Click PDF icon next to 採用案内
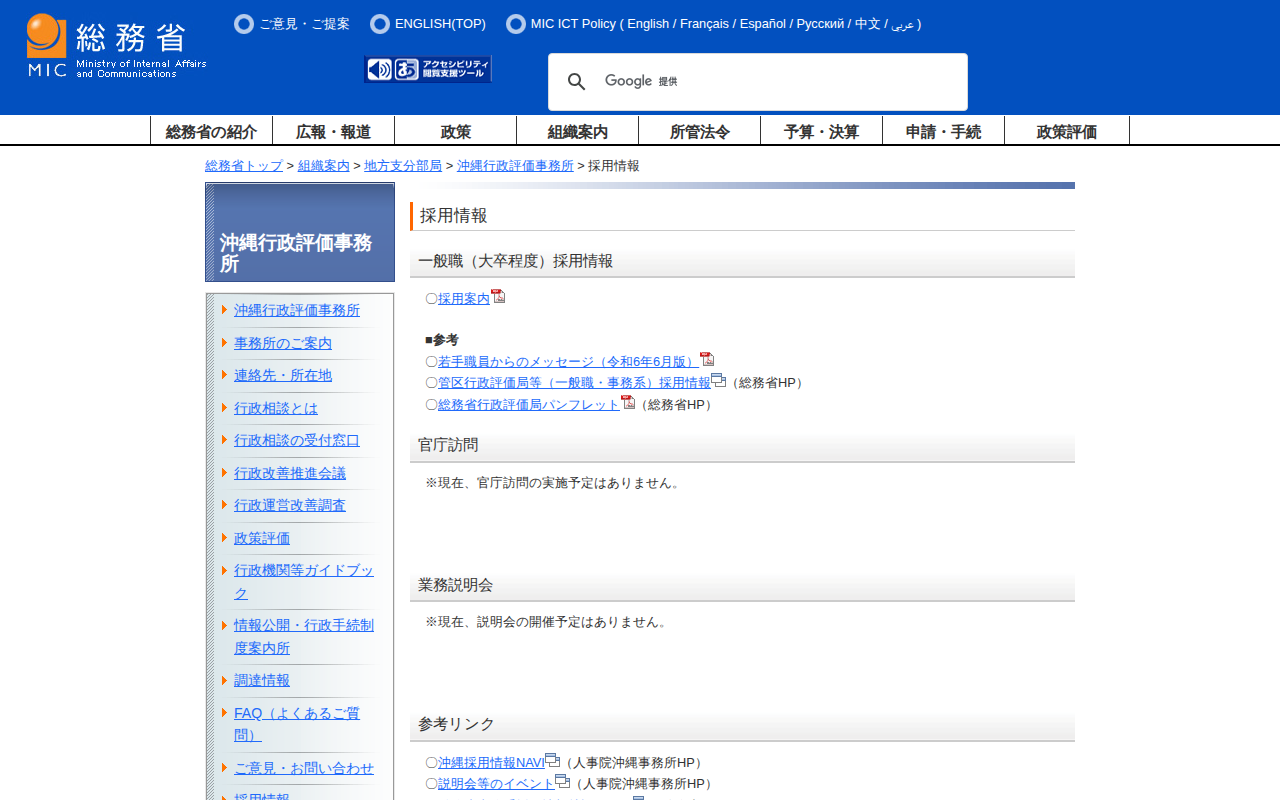 498,296
